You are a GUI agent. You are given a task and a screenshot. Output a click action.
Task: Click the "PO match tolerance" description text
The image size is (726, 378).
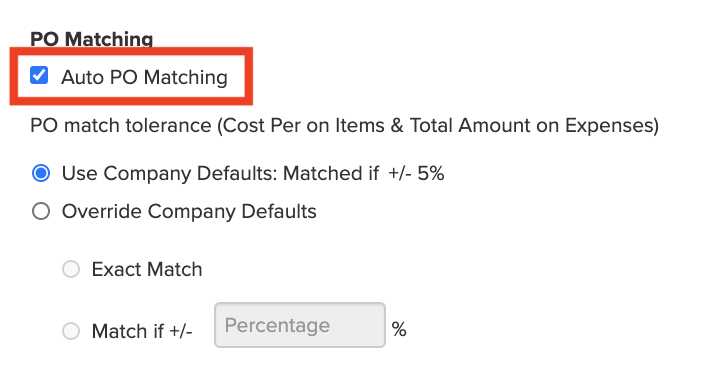pyautogui.click(x=120, y=126)
